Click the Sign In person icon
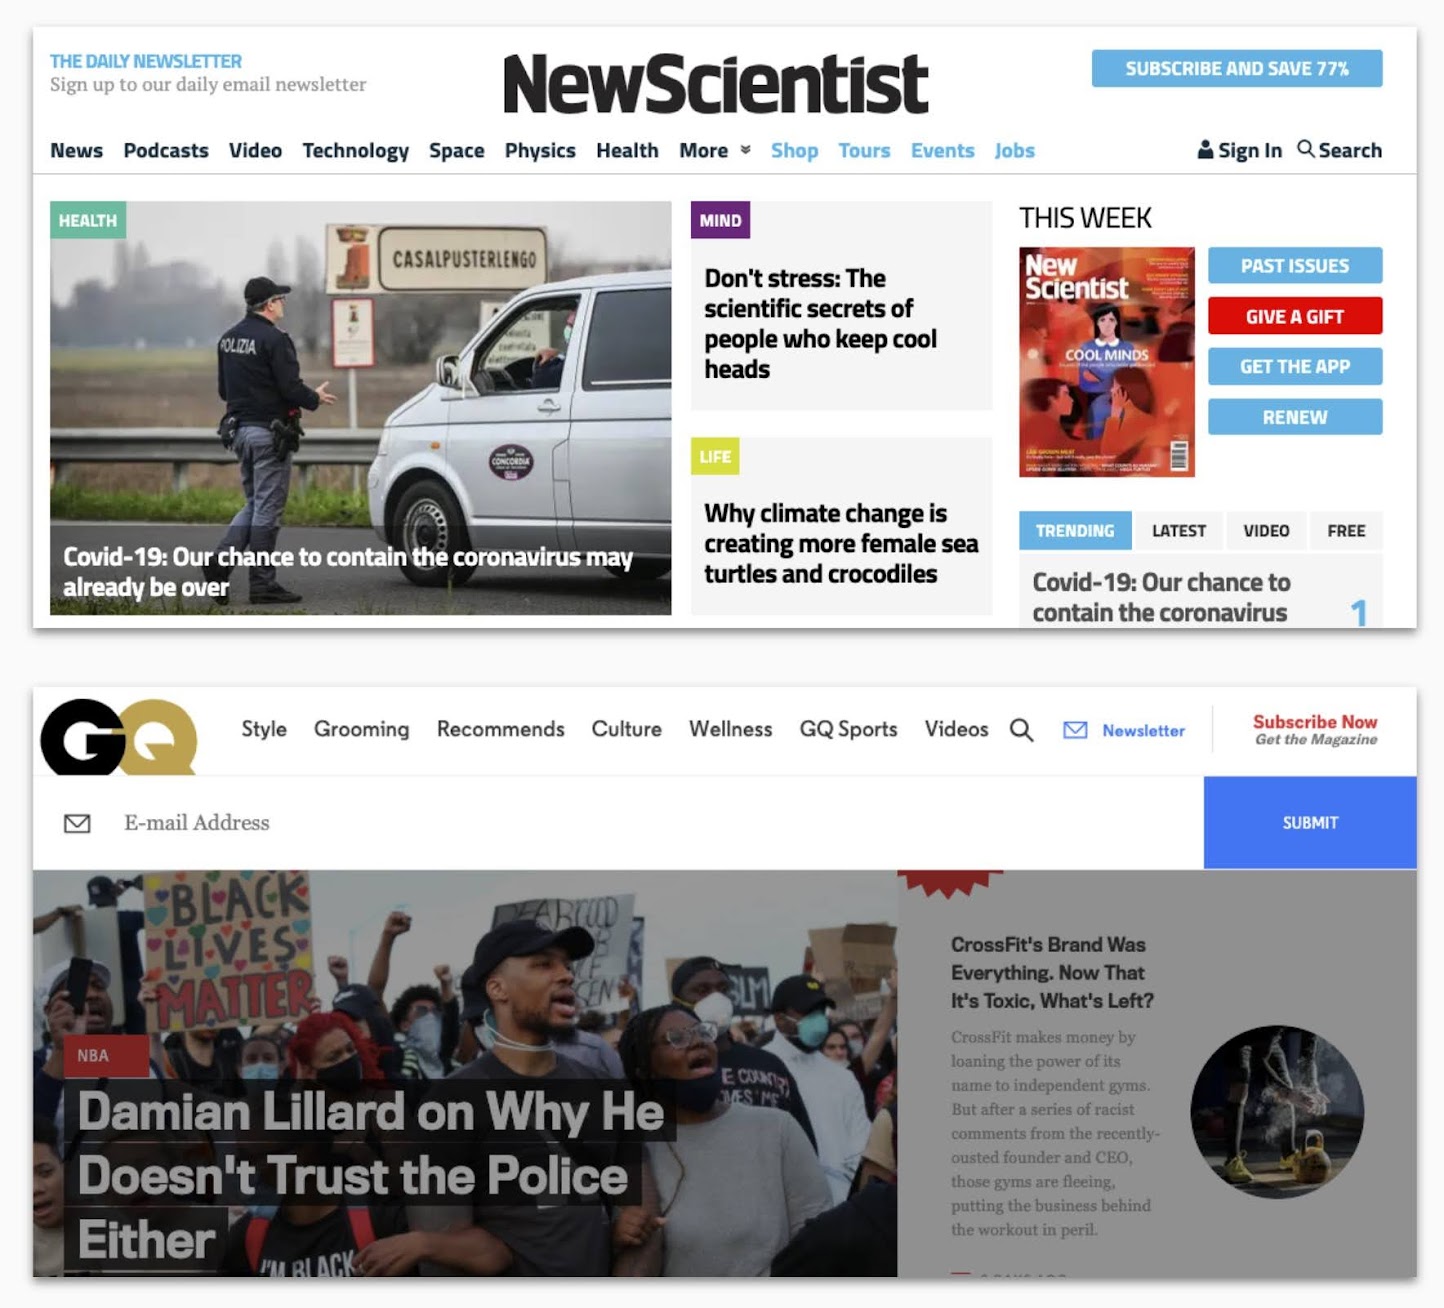Viewport: 1444px width, 1308px height. click(1206, 150)
